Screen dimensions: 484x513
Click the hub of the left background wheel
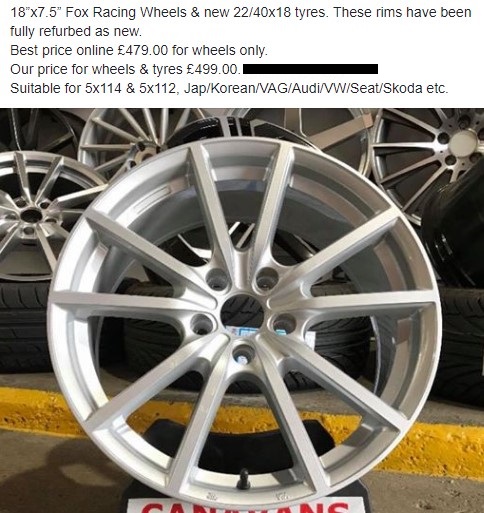[x=31, y=215]
